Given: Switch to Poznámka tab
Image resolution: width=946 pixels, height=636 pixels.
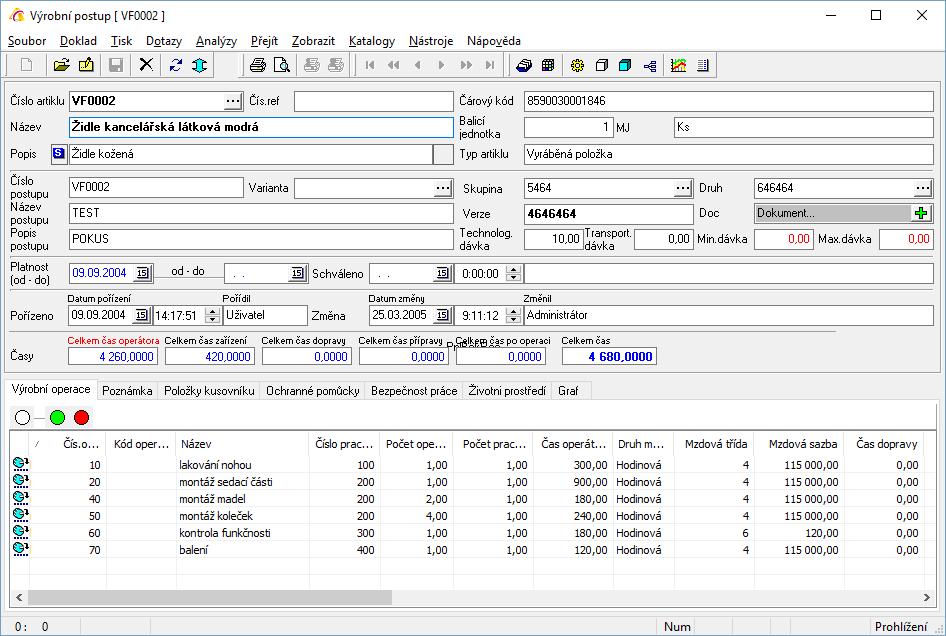Looking at the screenshot, I should 127,391.
